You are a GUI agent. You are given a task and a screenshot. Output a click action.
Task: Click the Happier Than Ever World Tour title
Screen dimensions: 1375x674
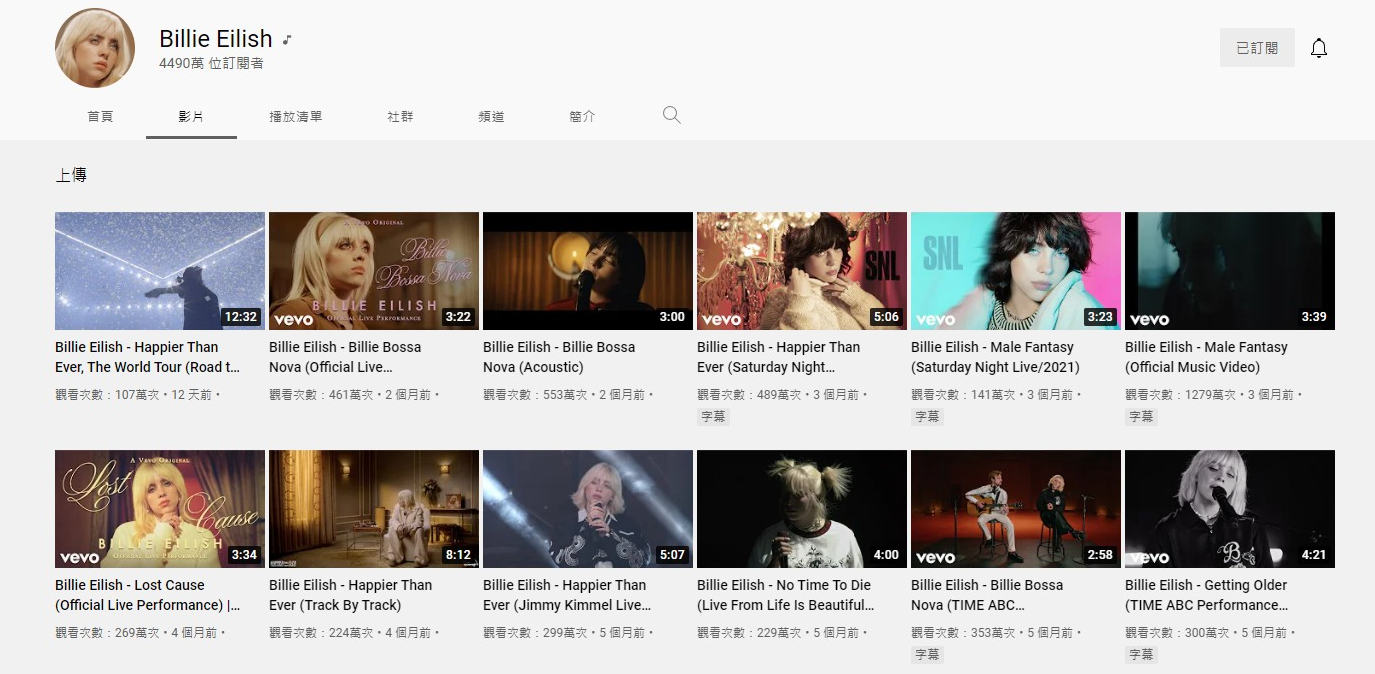click(148, 357)
